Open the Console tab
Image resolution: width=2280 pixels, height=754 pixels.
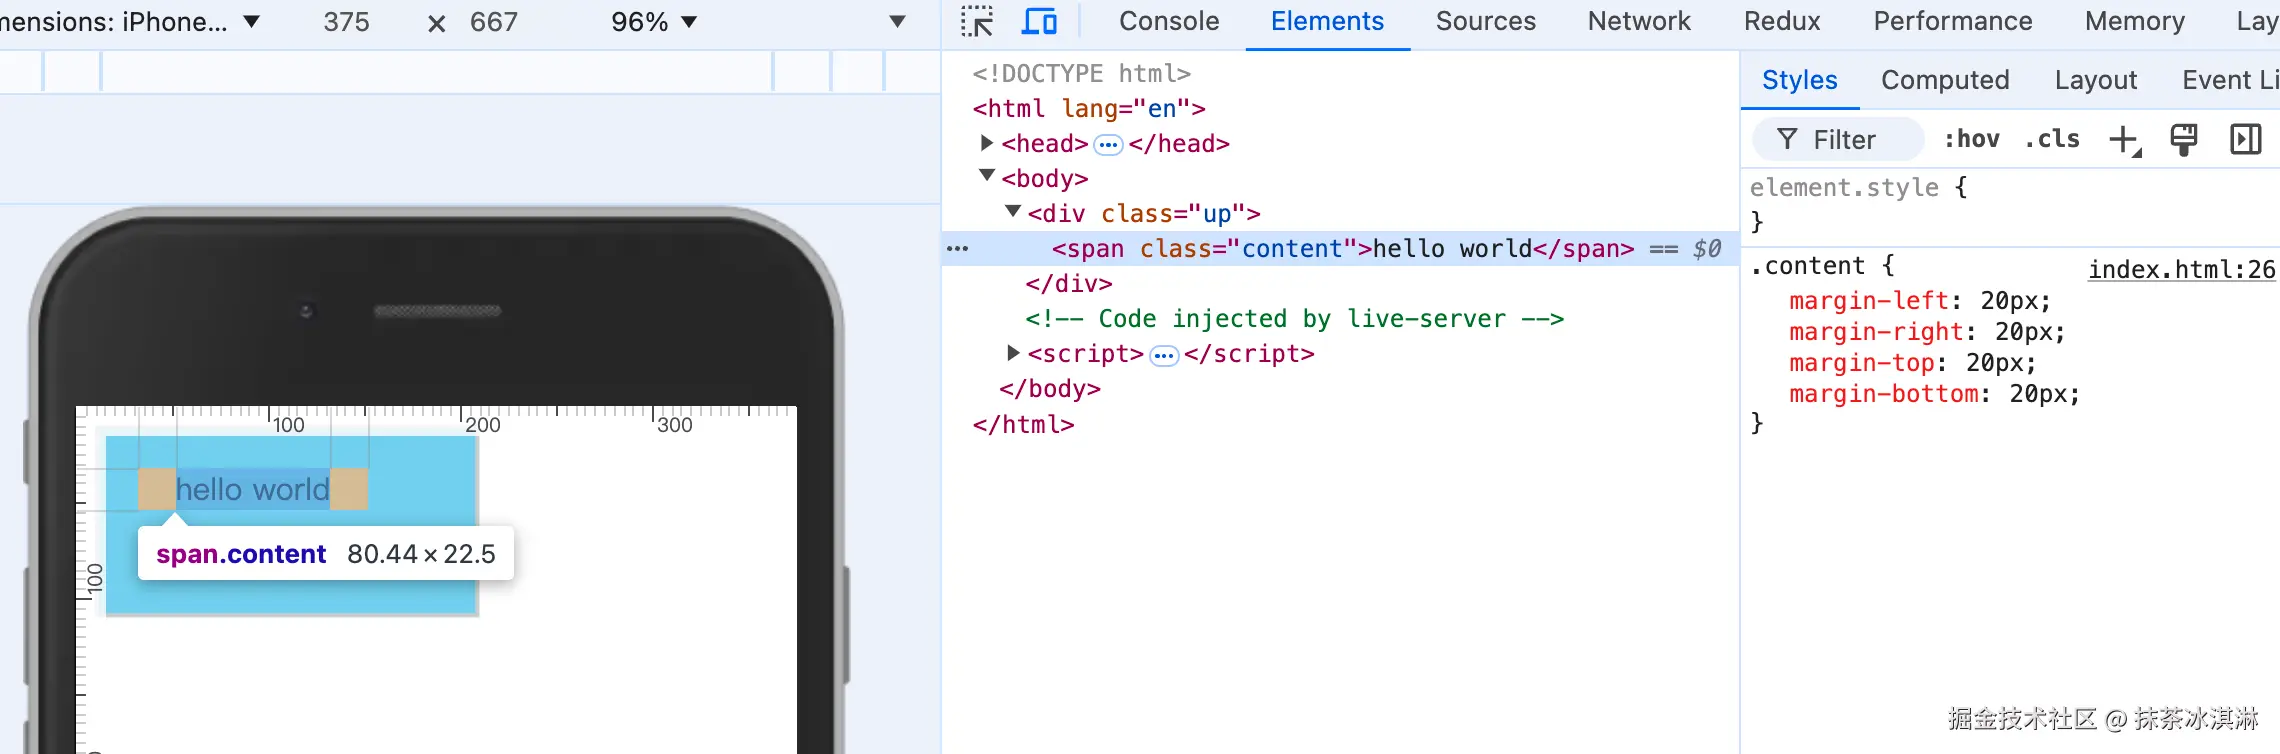pyautogui.click(x=1169, y=21)
